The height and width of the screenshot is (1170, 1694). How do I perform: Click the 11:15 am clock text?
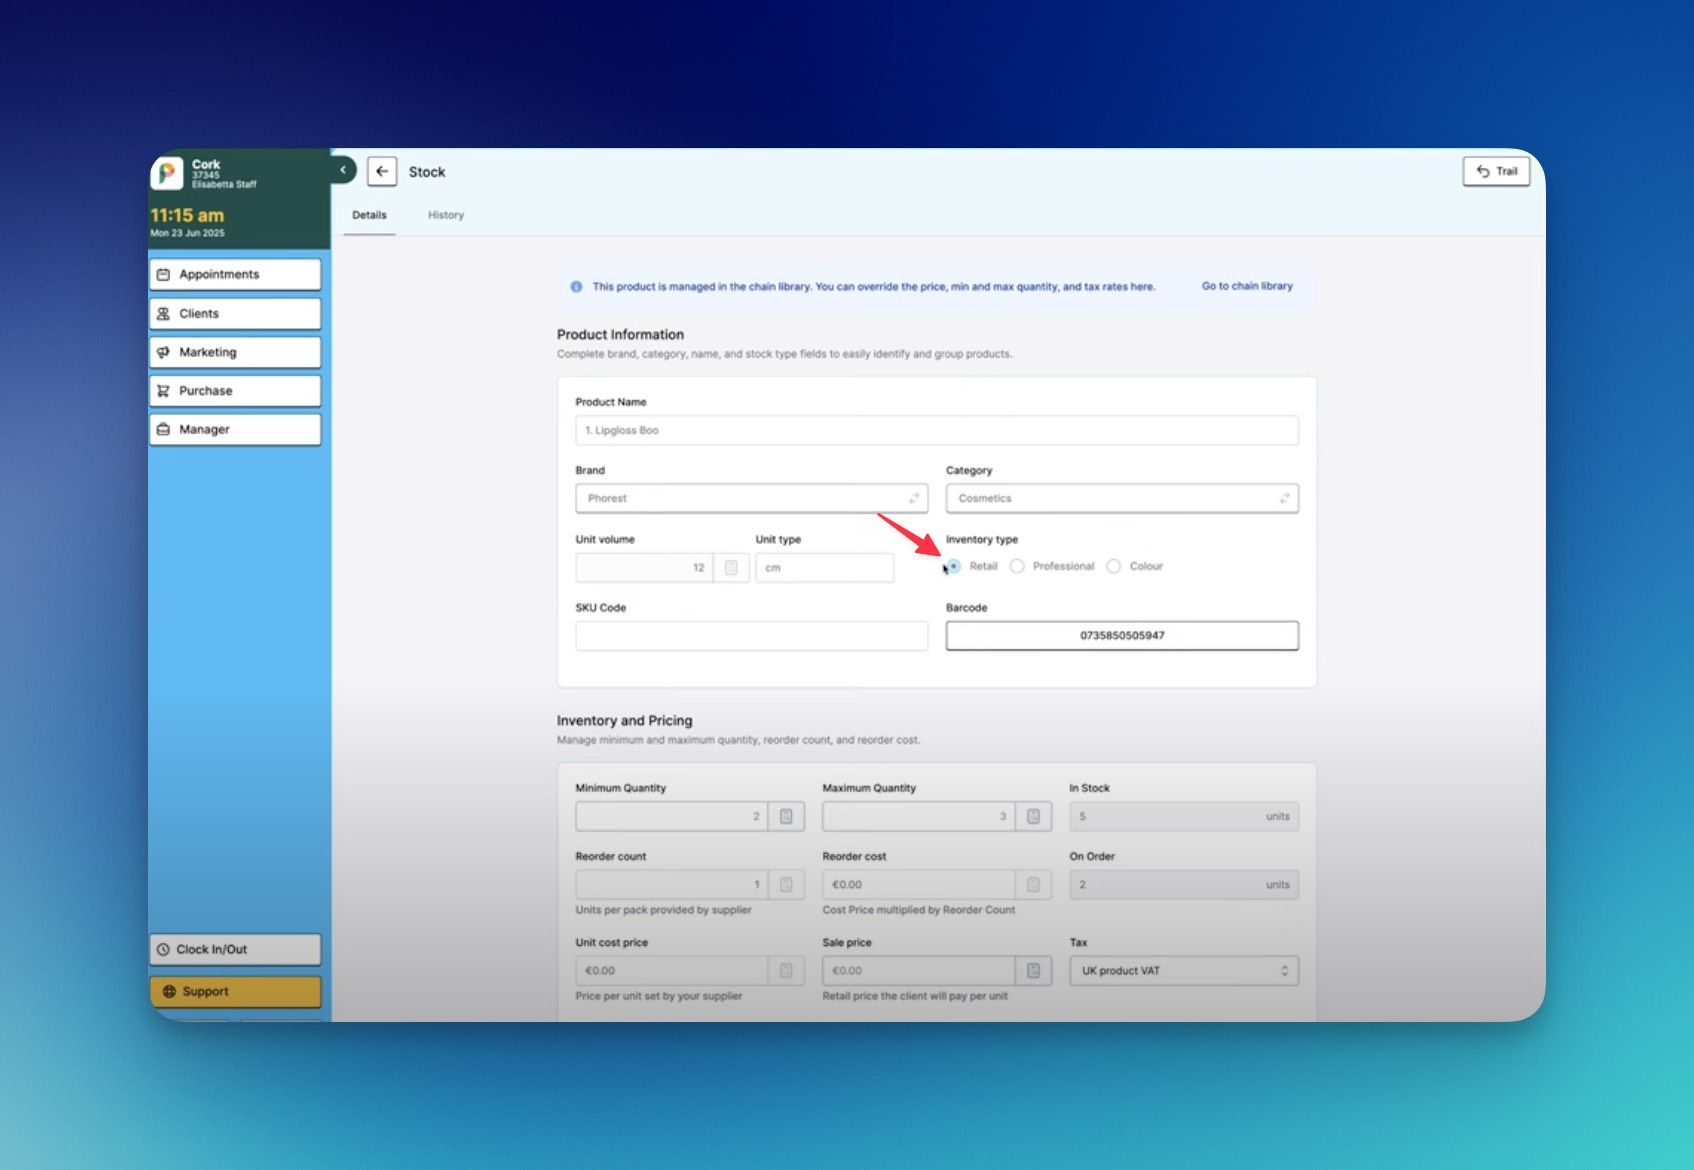[187, 215]
